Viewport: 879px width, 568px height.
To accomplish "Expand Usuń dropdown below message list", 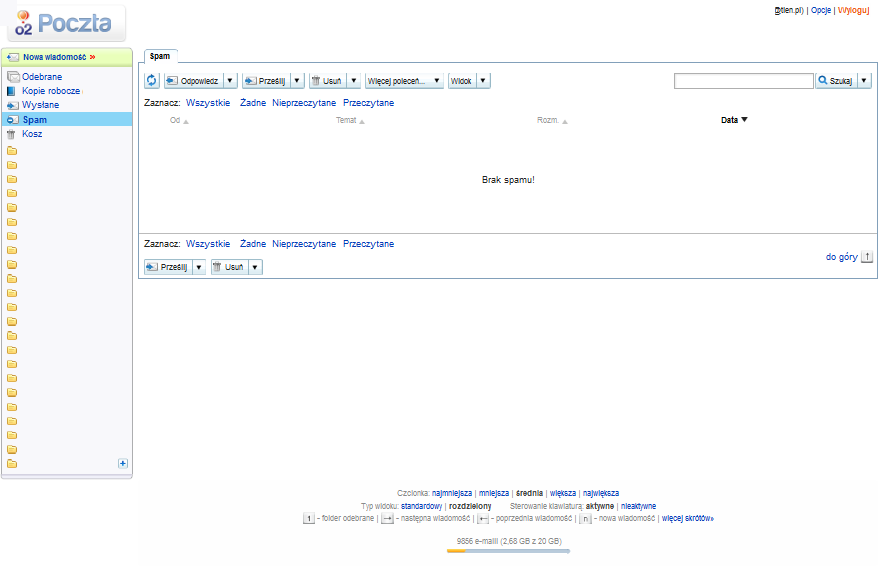I will [x=255, y=267].
